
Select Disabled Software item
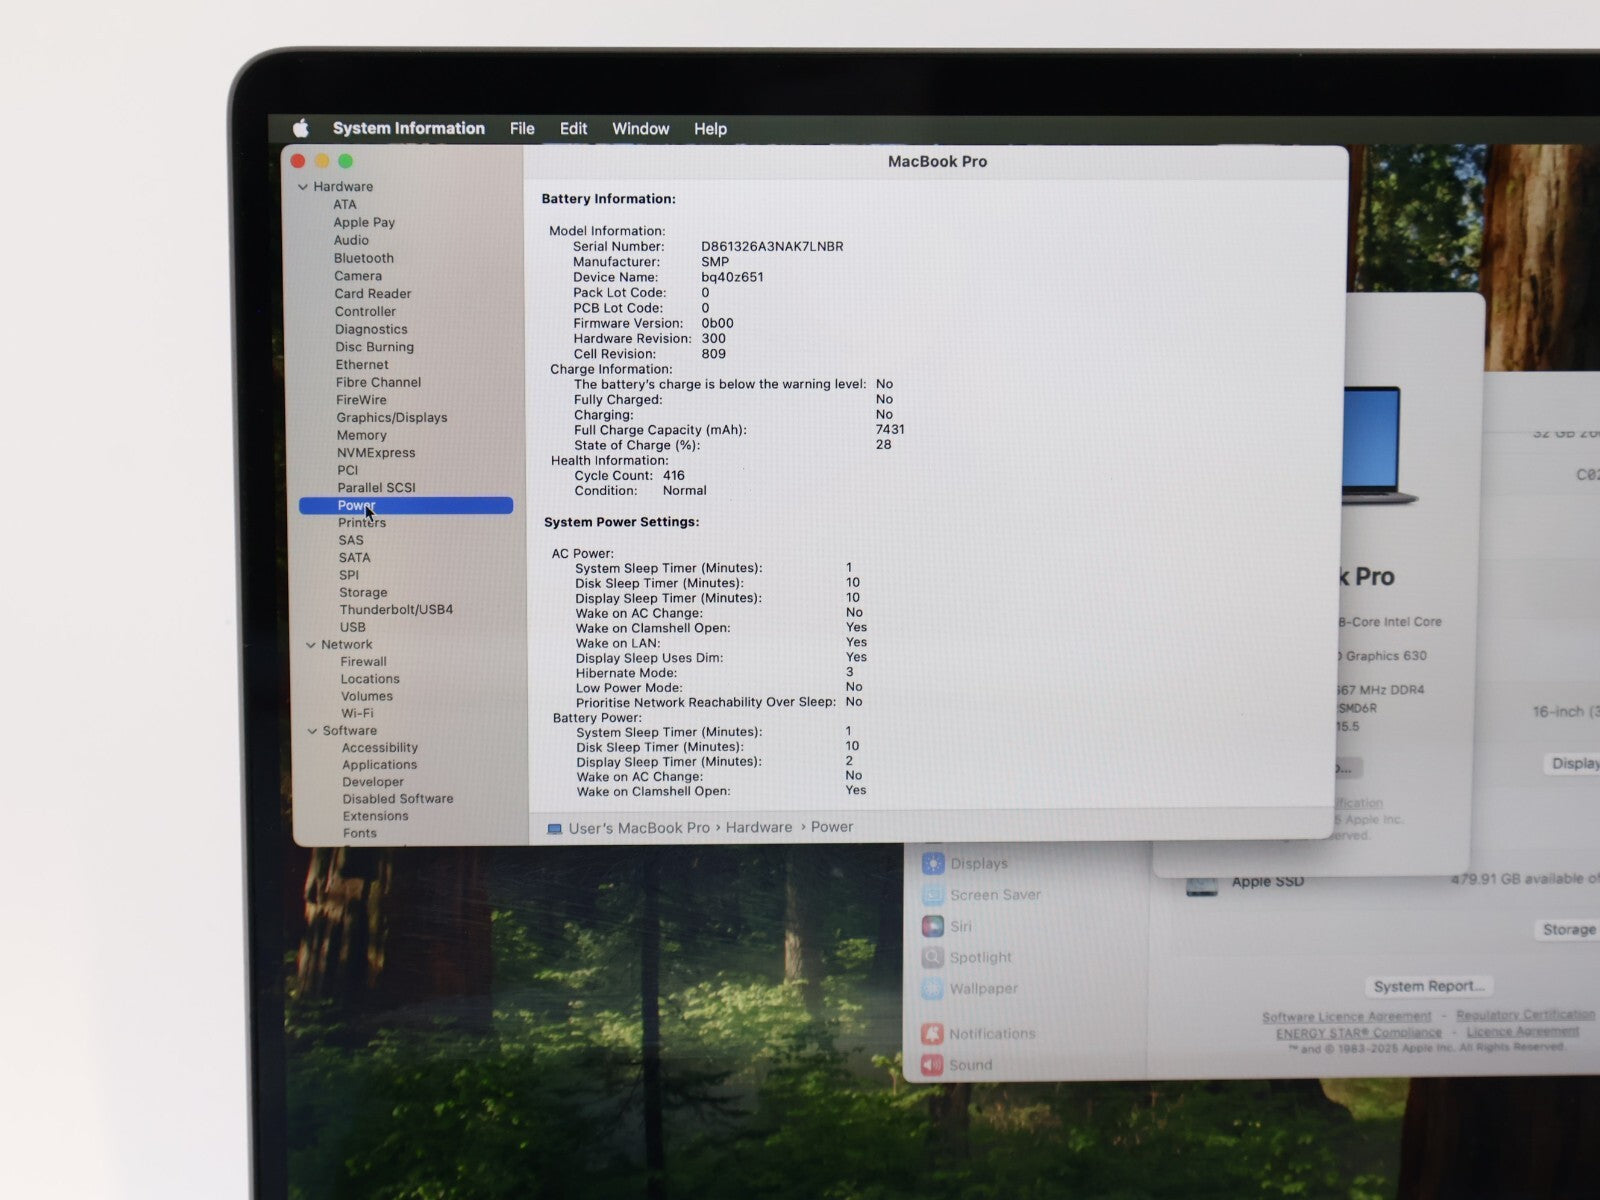click(398, 799)
